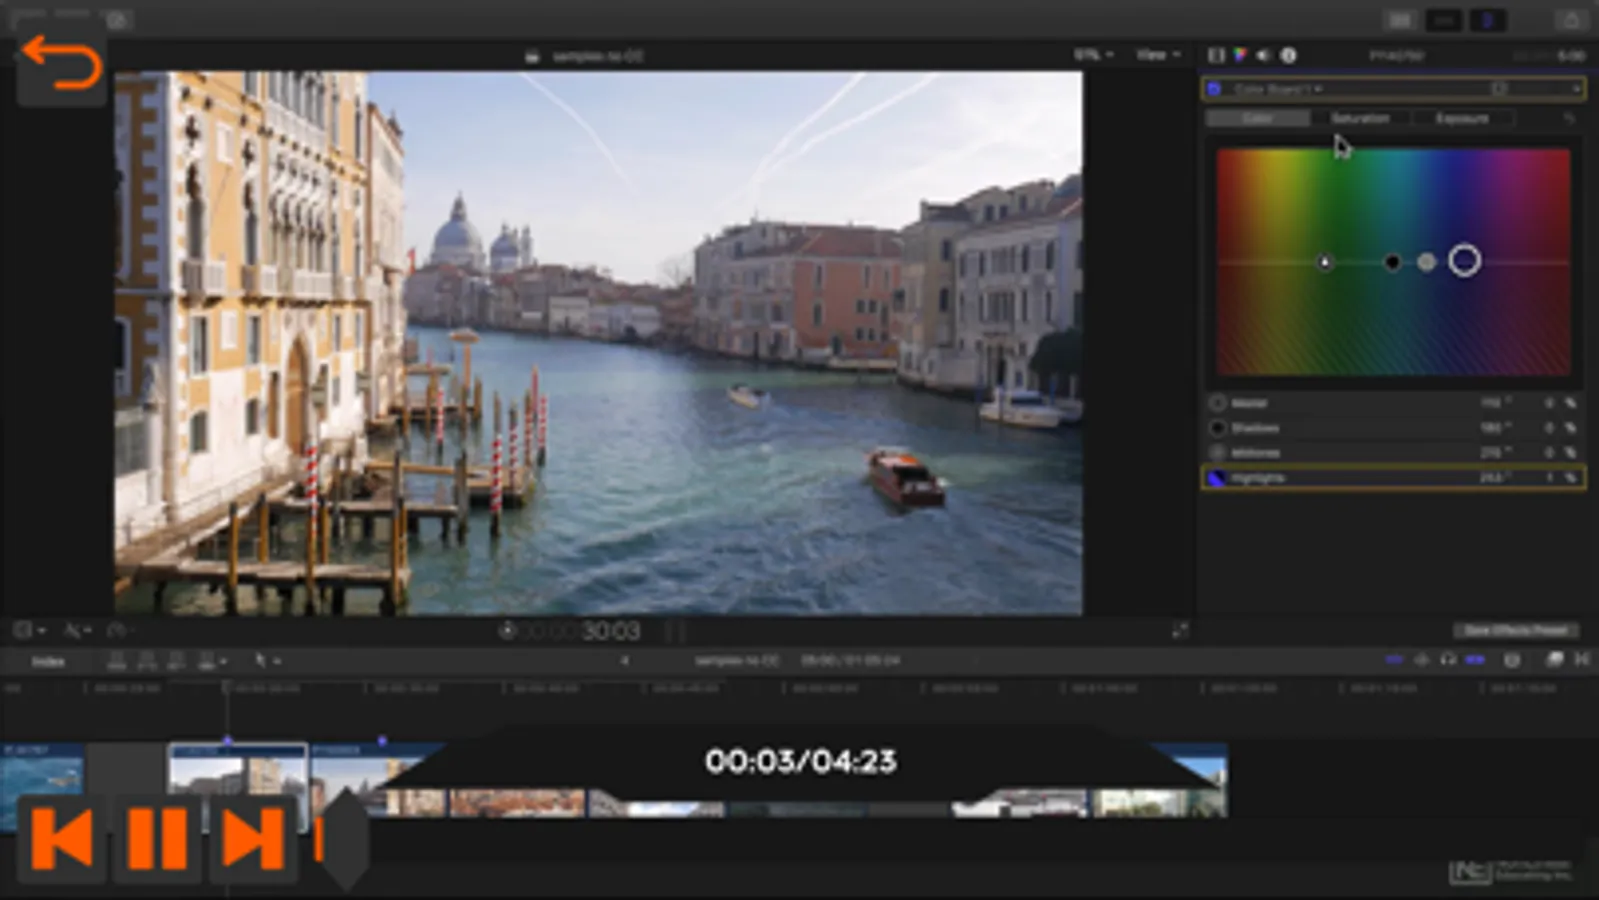Open the Info inspector icon
Screen dimensions: 1599x900
click(1289, 56)
